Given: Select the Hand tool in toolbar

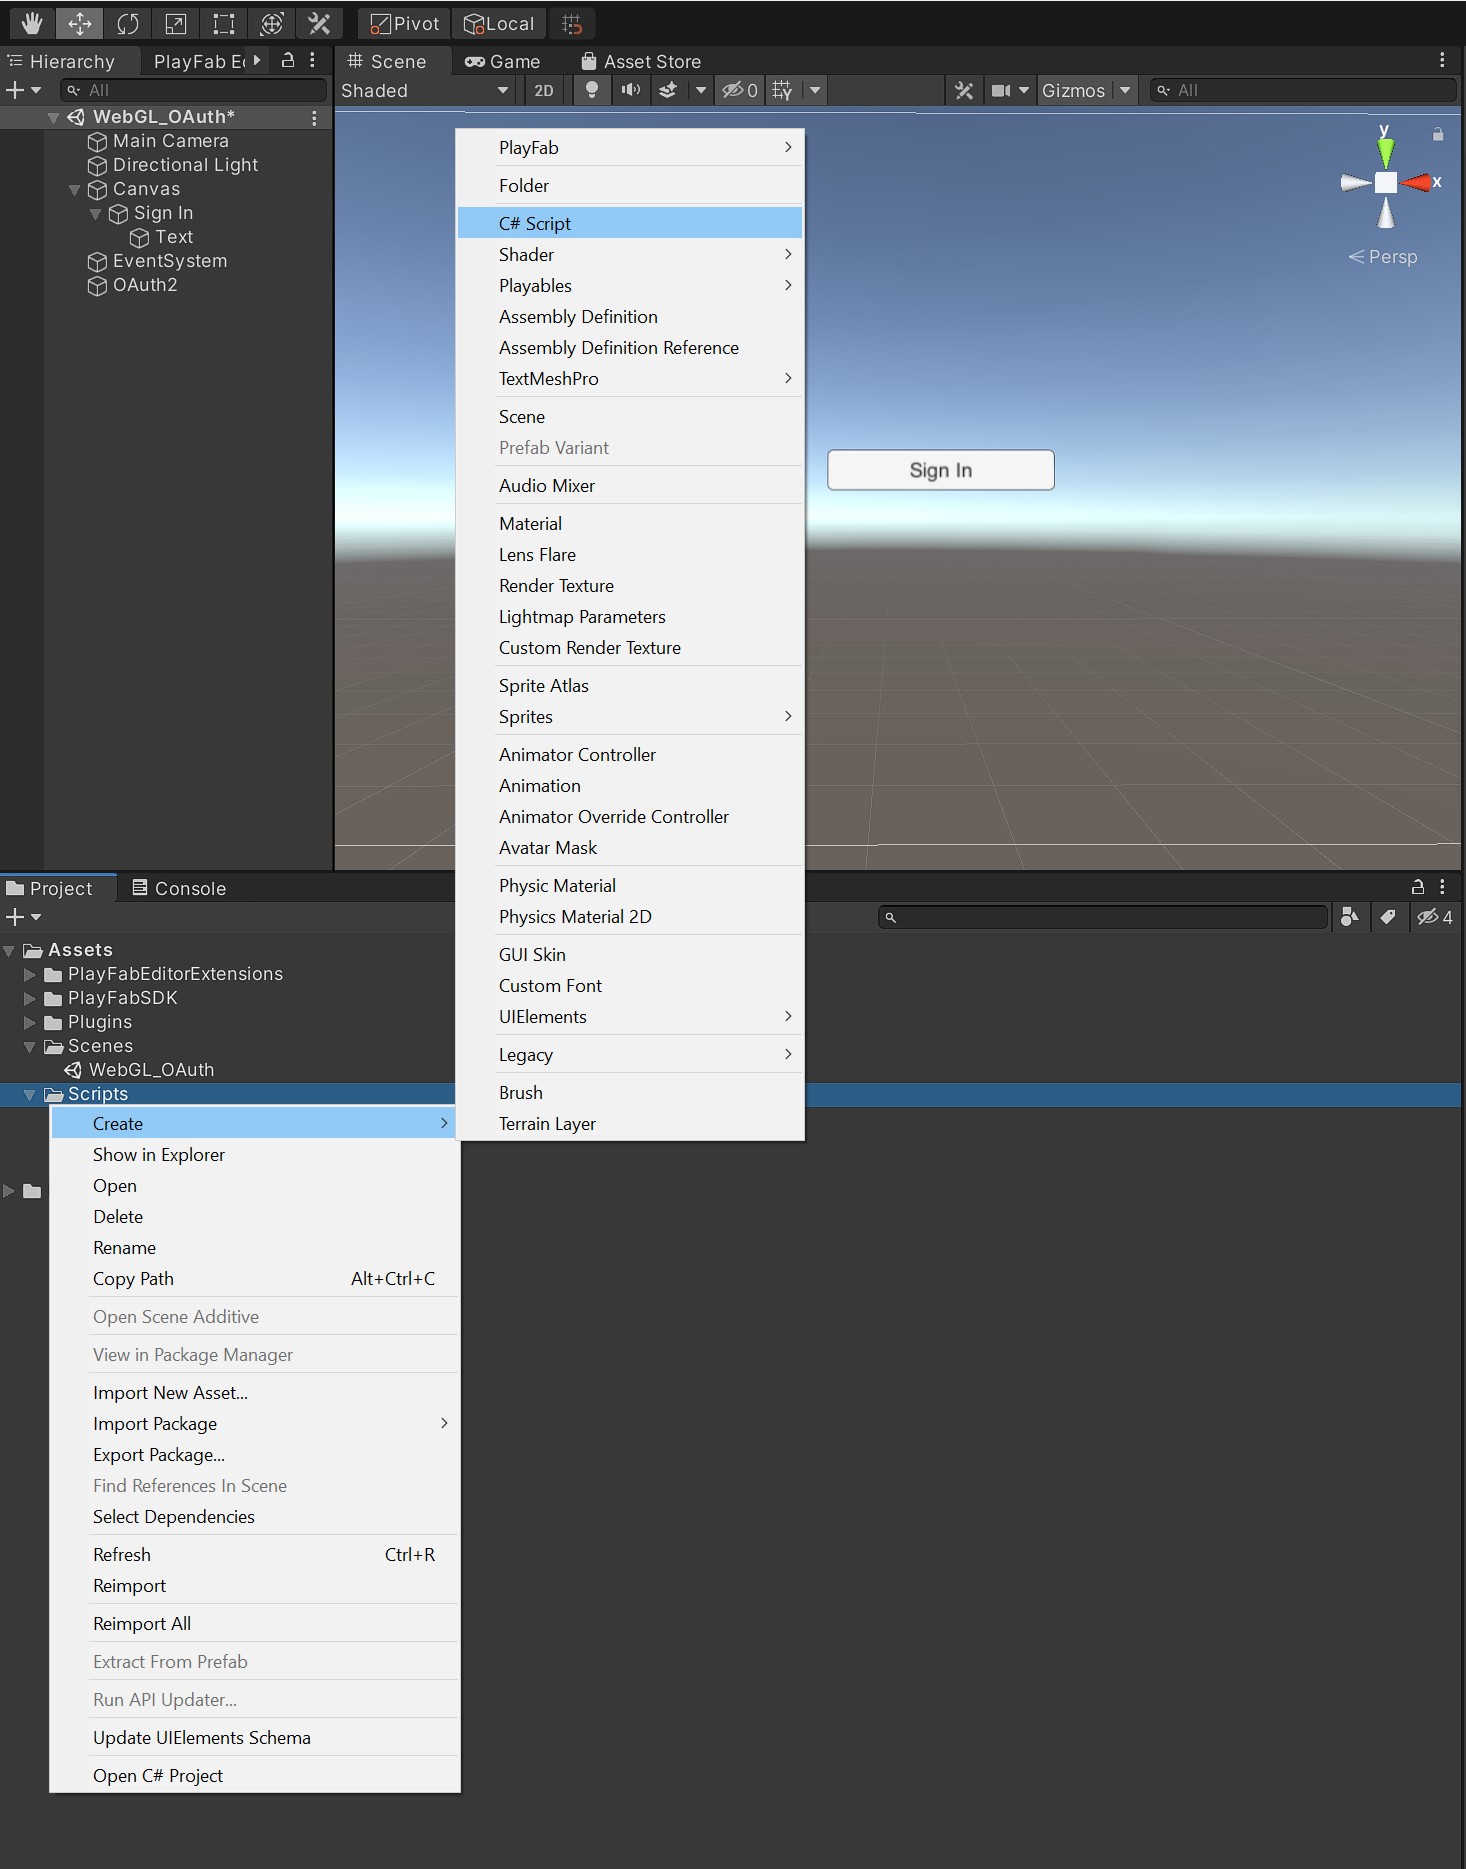Looking at the screenshot, I should click(x=31, y=23).
